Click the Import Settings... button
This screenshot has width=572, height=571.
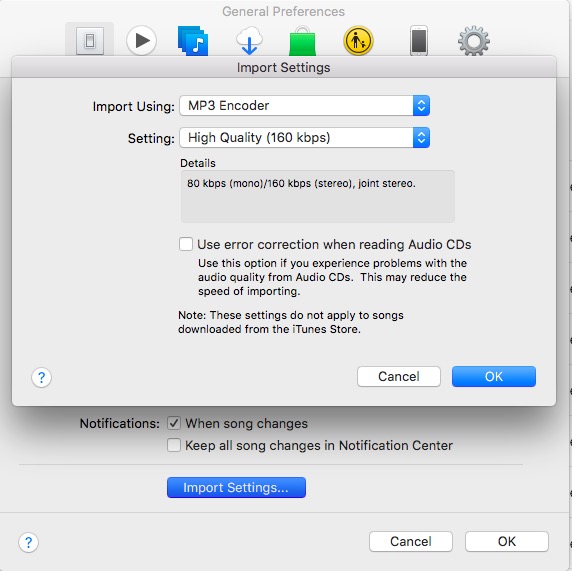click(x=236, y=487)
